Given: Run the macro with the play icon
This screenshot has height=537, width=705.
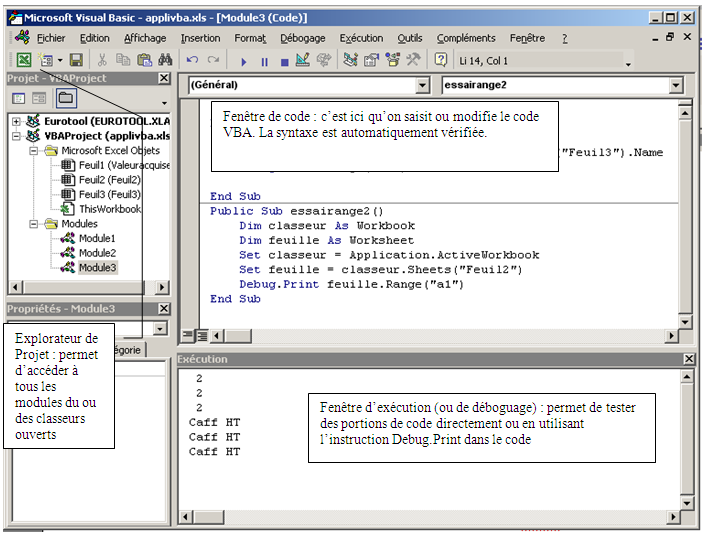Looking at the screenshot, I should [243, 62].
